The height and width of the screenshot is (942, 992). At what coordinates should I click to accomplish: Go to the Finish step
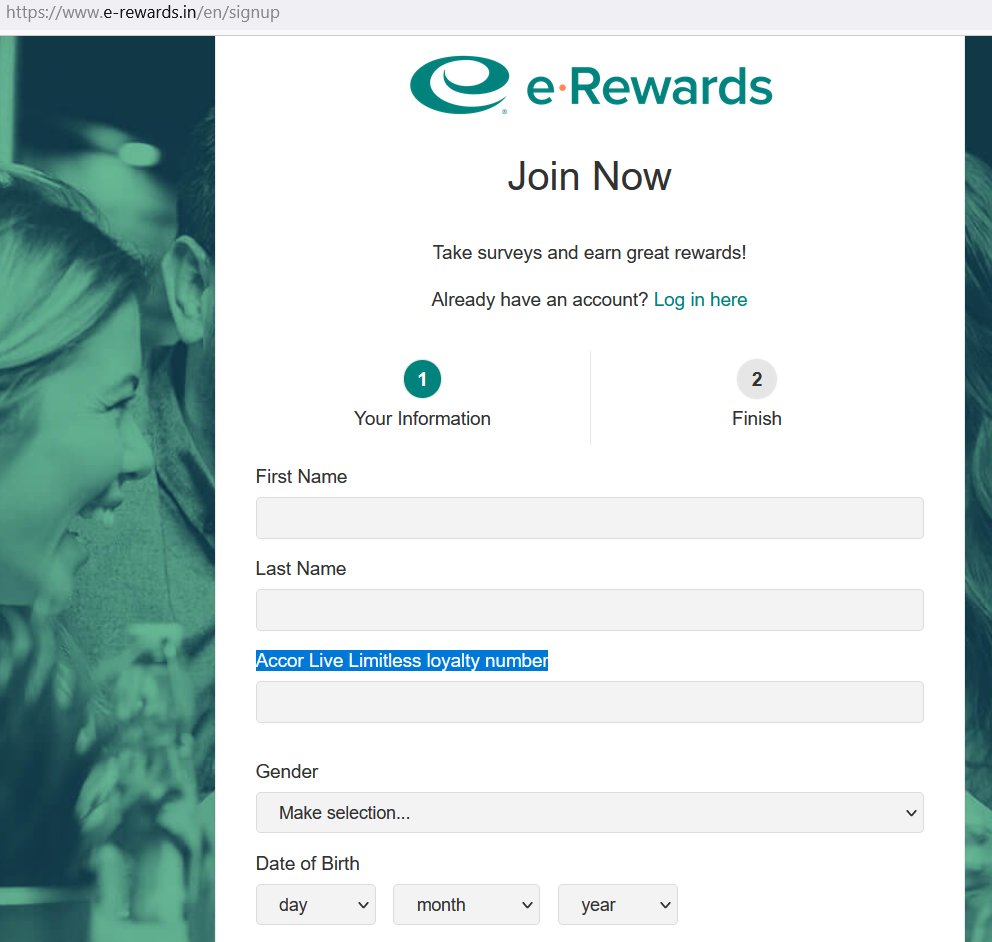coord(757,418)
